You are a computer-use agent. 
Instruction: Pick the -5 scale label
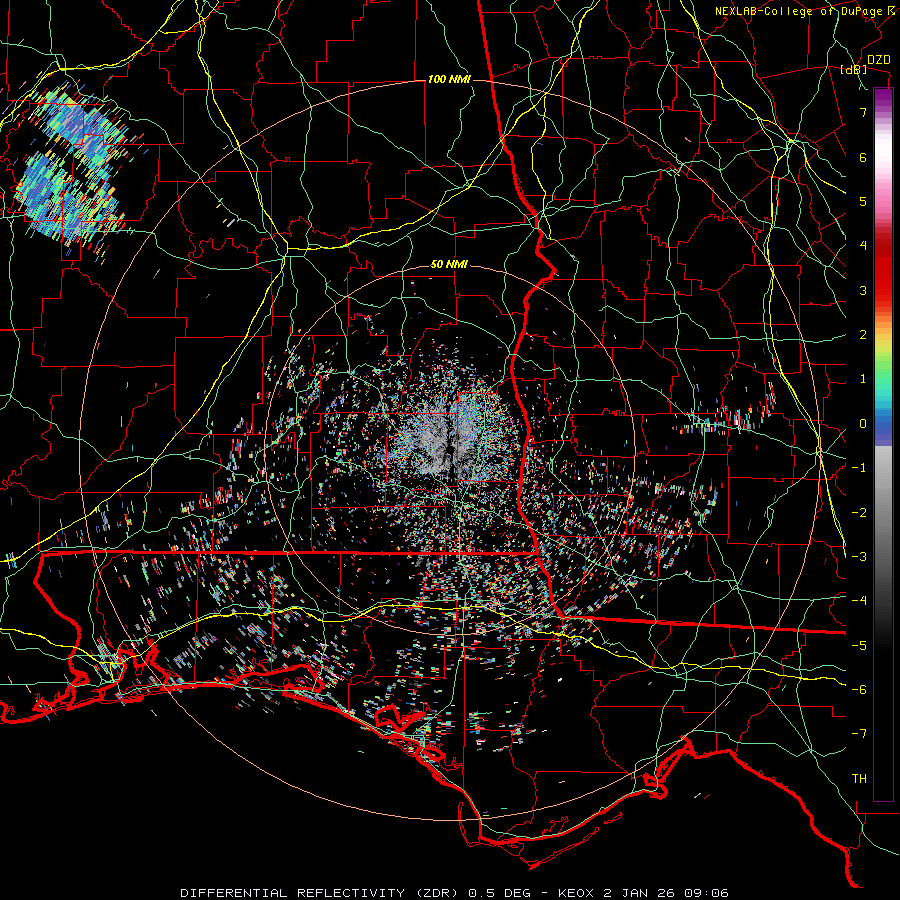(859, 646)
